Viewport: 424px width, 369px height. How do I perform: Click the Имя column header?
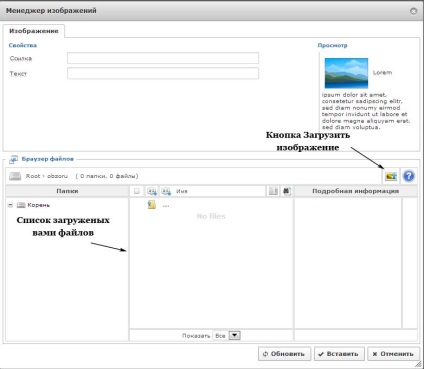[182, 191]
